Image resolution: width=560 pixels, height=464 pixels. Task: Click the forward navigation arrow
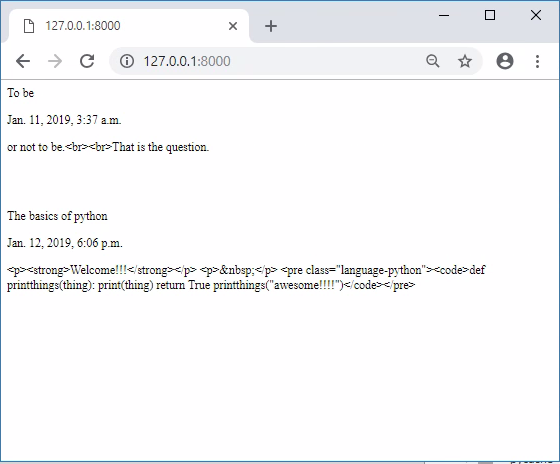[55, 61]
